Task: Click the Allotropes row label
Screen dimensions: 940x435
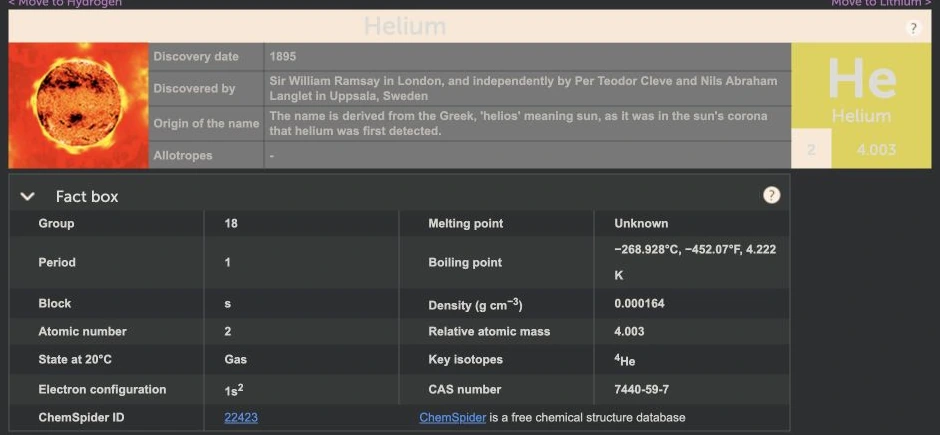Action: 183,156
